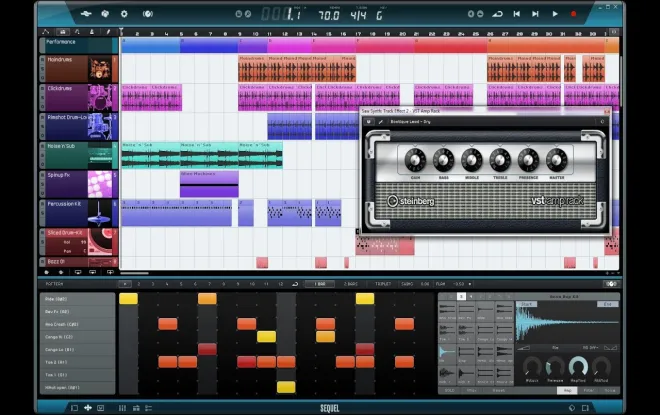Screen dimensions: 660x415
Task: Select the Hihat open (A#1) pad row
Action: [x=78, y=387]
